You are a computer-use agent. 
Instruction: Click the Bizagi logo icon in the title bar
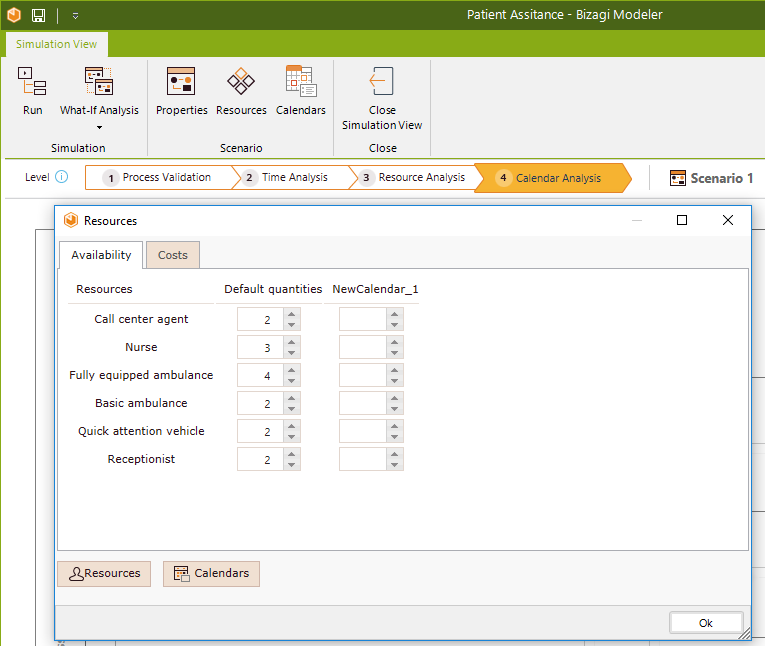click(x=14, y=15)
